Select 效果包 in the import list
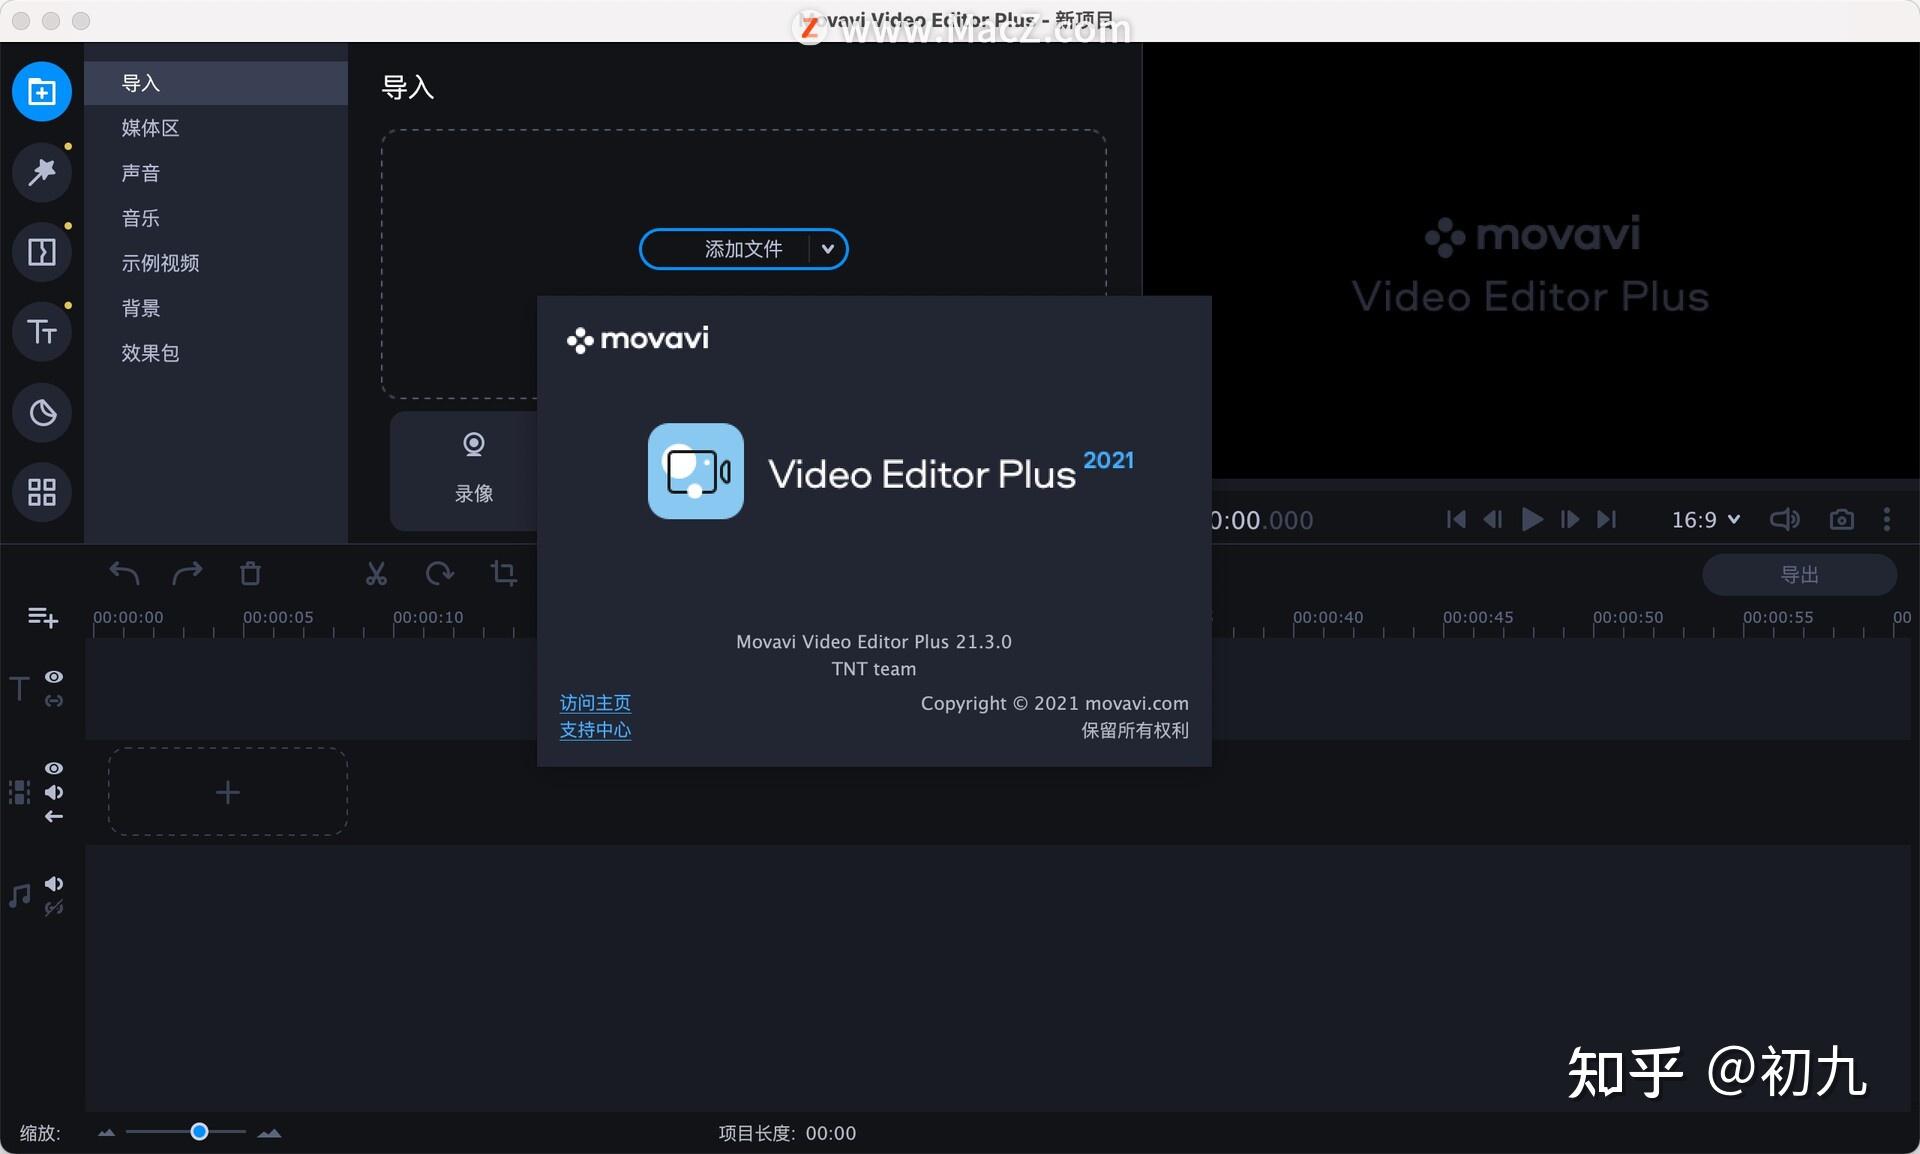This screenshot has height=1154, width=1920. [216, 353]
